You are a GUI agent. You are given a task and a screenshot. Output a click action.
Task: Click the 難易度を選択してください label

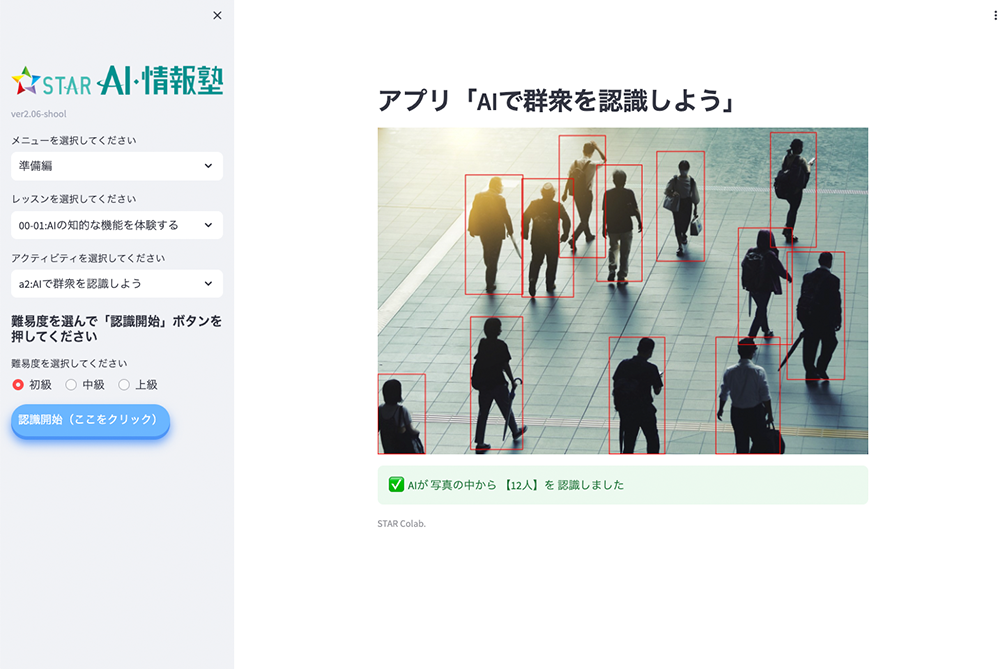tap(69, 364)
